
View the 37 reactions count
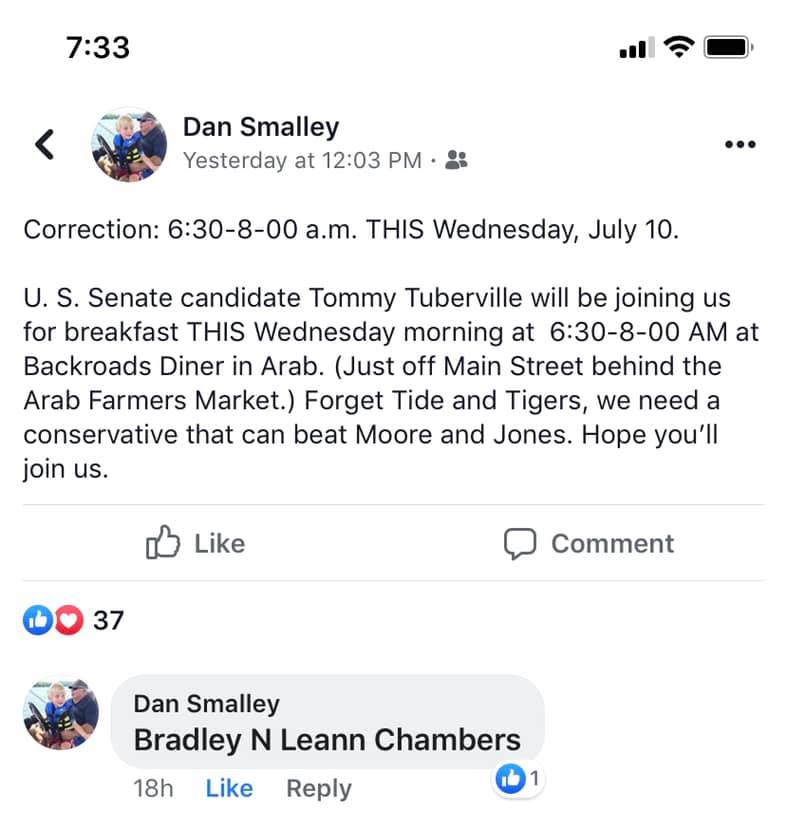[x=108, y=620]
